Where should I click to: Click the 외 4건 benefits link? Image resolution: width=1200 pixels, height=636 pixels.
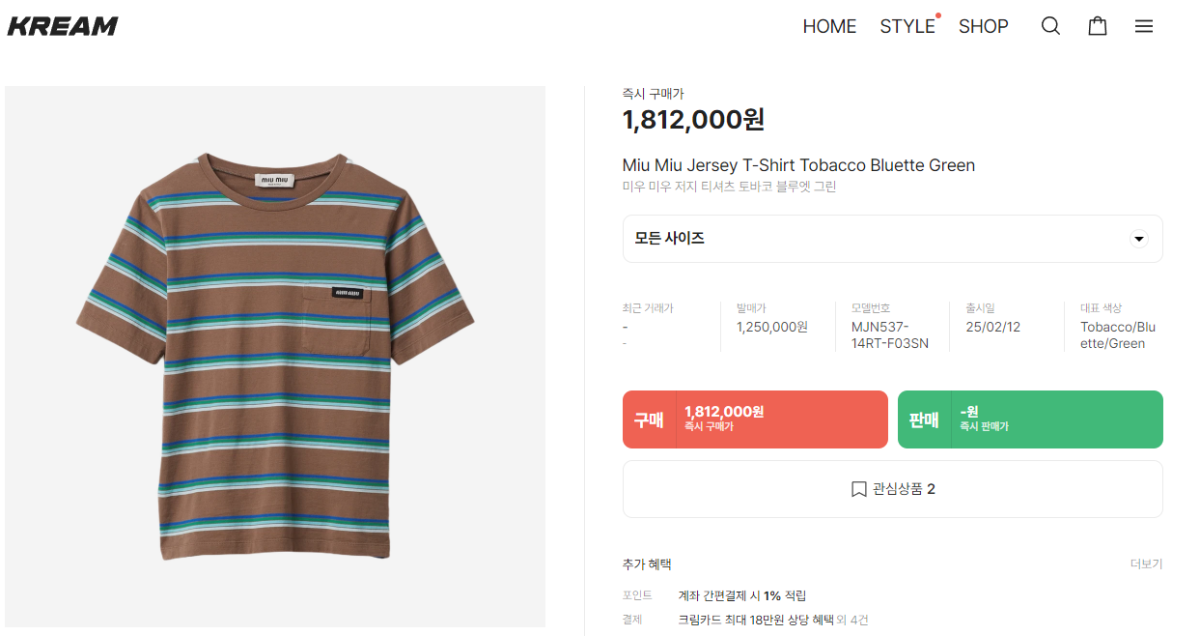852,620
